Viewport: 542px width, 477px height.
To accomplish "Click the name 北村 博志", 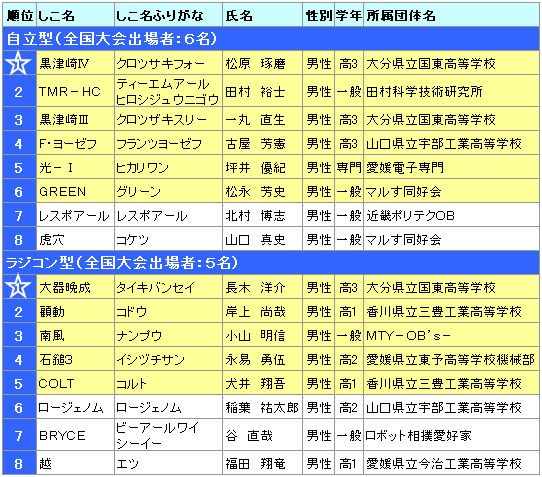I will [255, 216].
